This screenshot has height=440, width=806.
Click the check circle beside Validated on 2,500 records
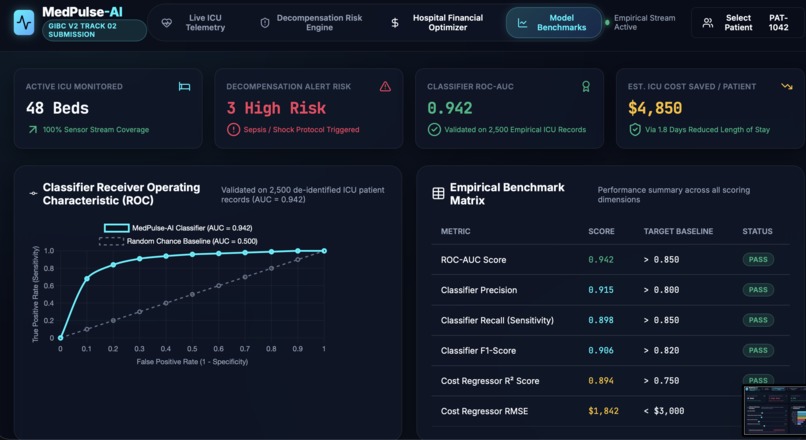(x=434, y=130)
